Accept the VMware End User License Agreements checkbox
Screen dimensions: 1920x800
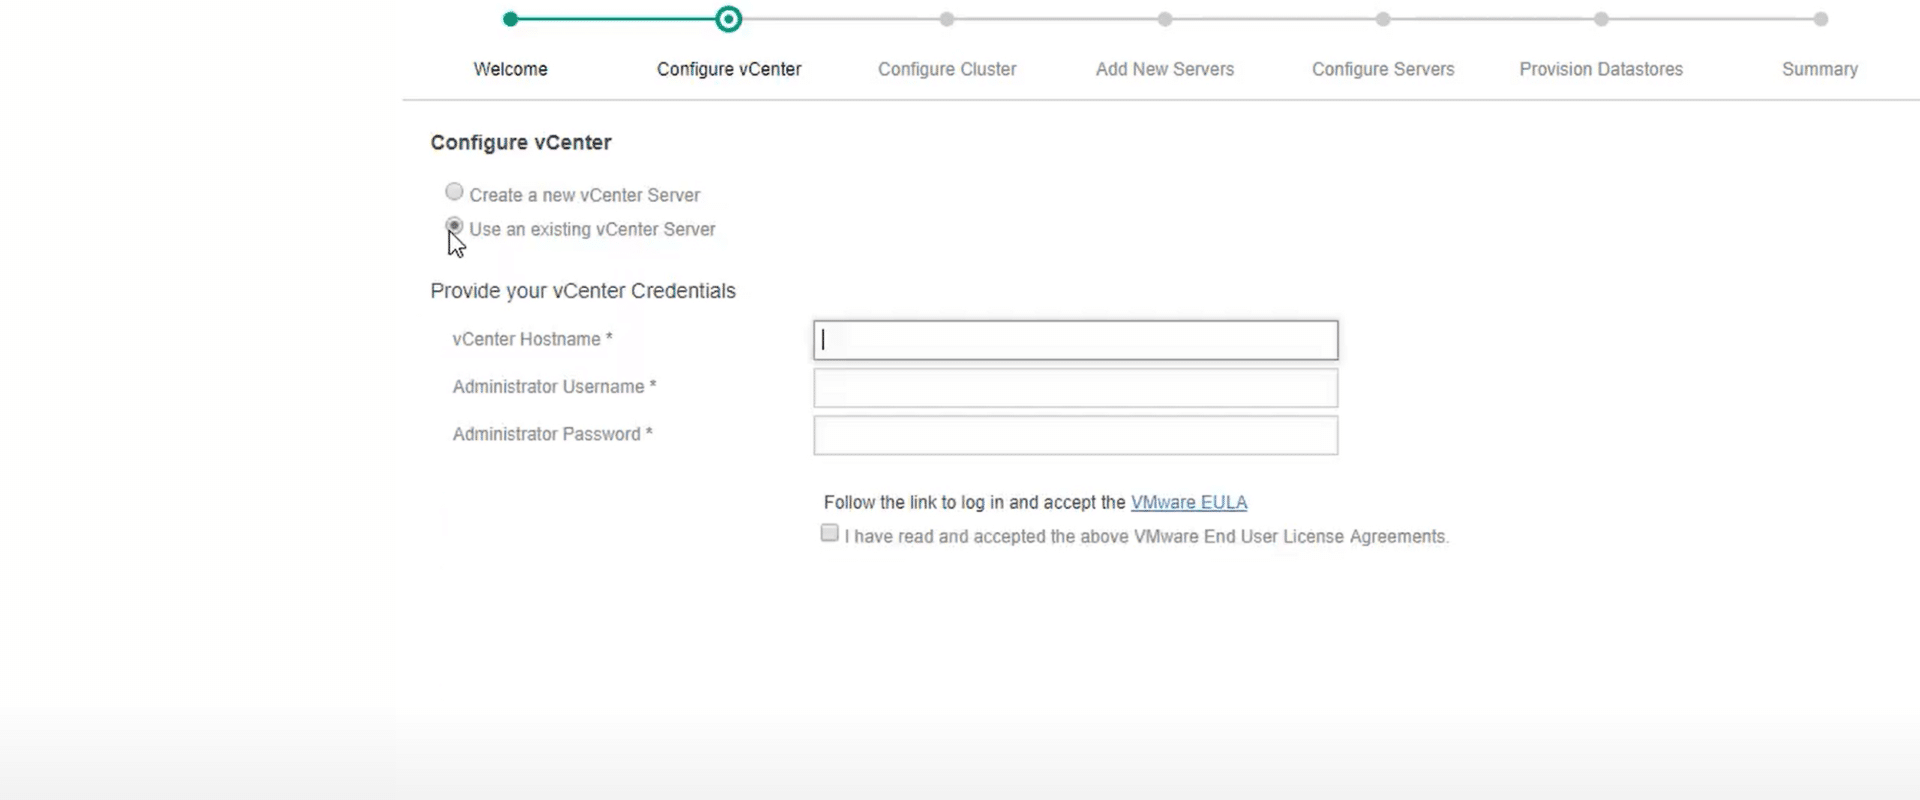[830, 533]
